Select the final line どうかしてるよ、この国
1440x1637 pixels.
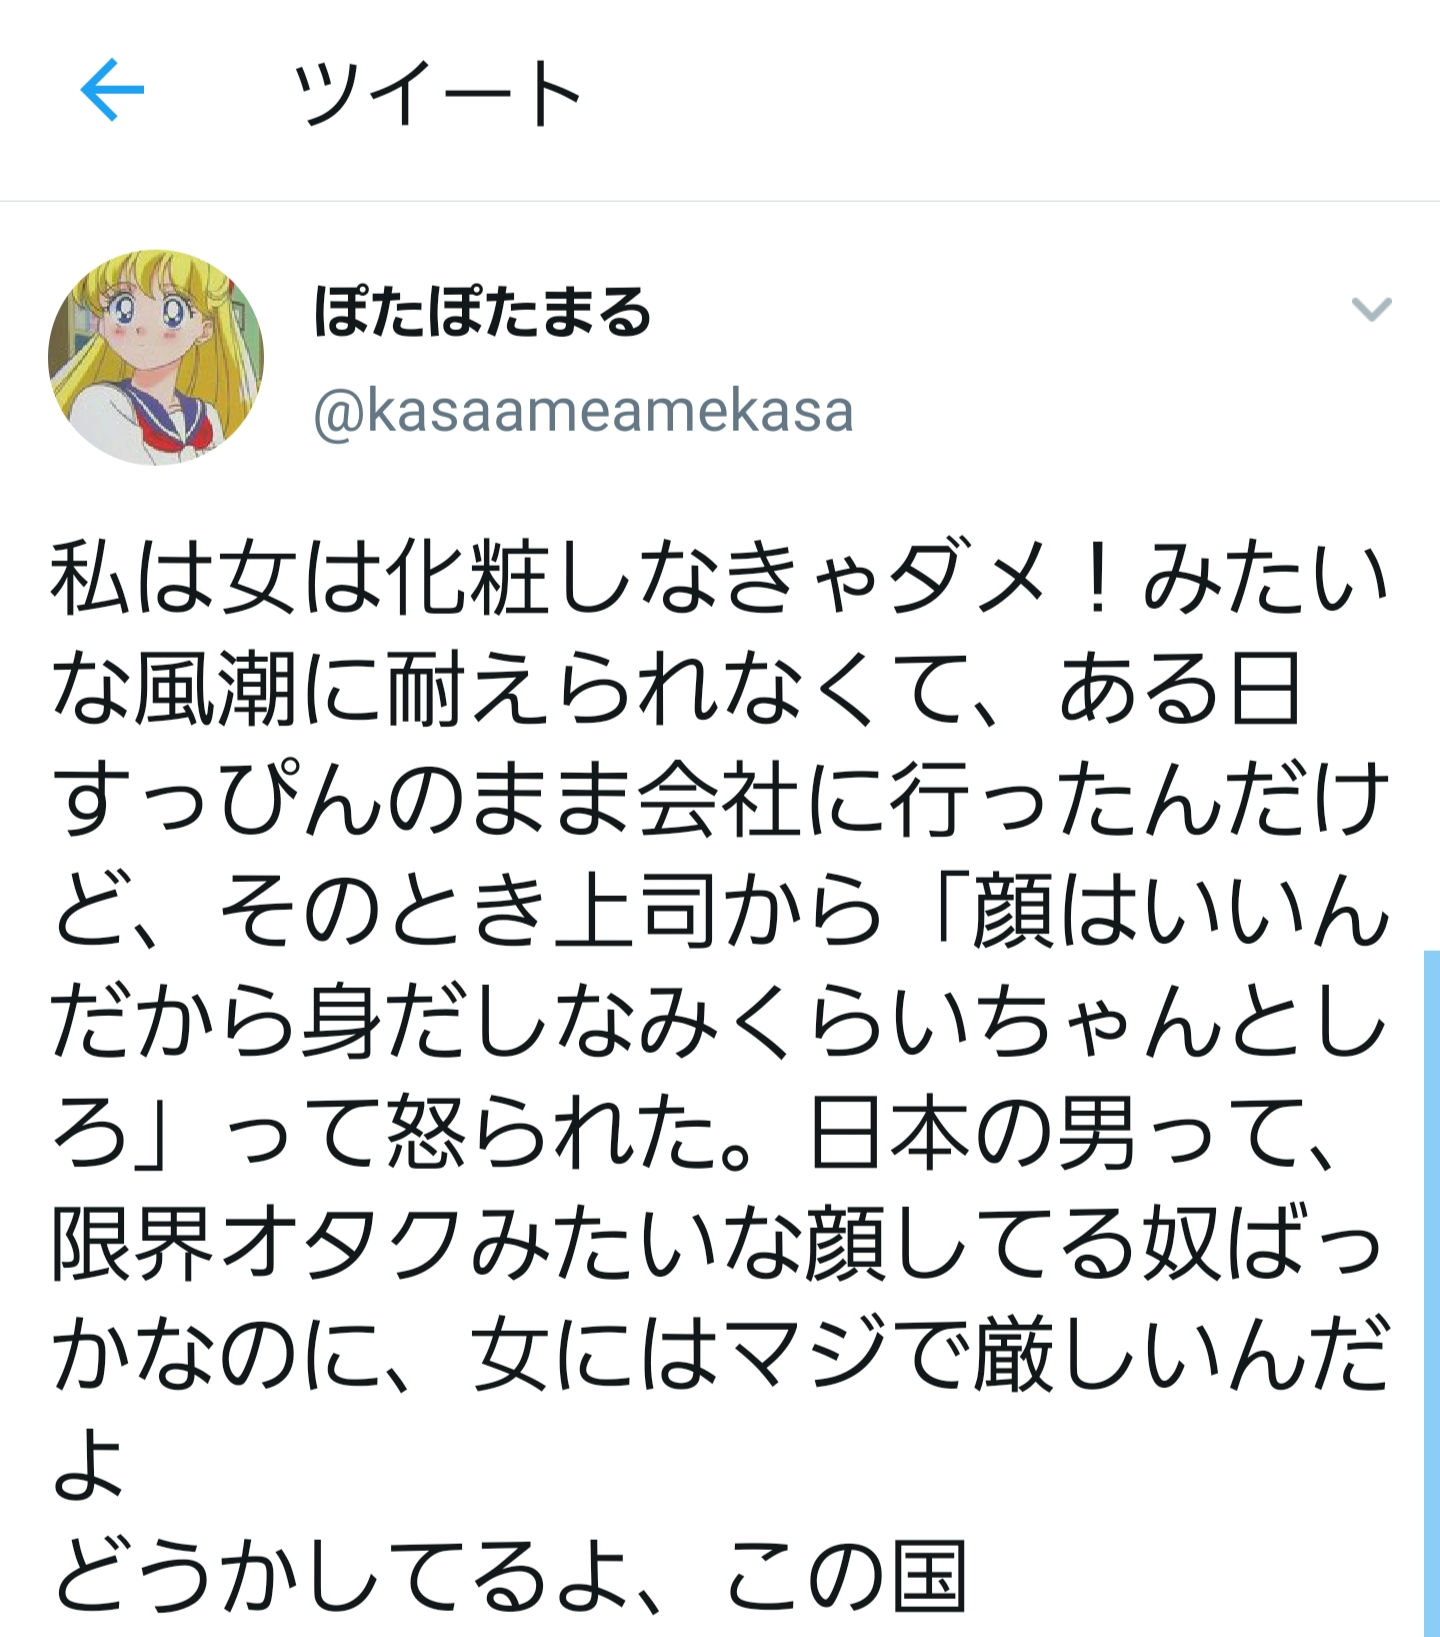(x=509, y=1576)
